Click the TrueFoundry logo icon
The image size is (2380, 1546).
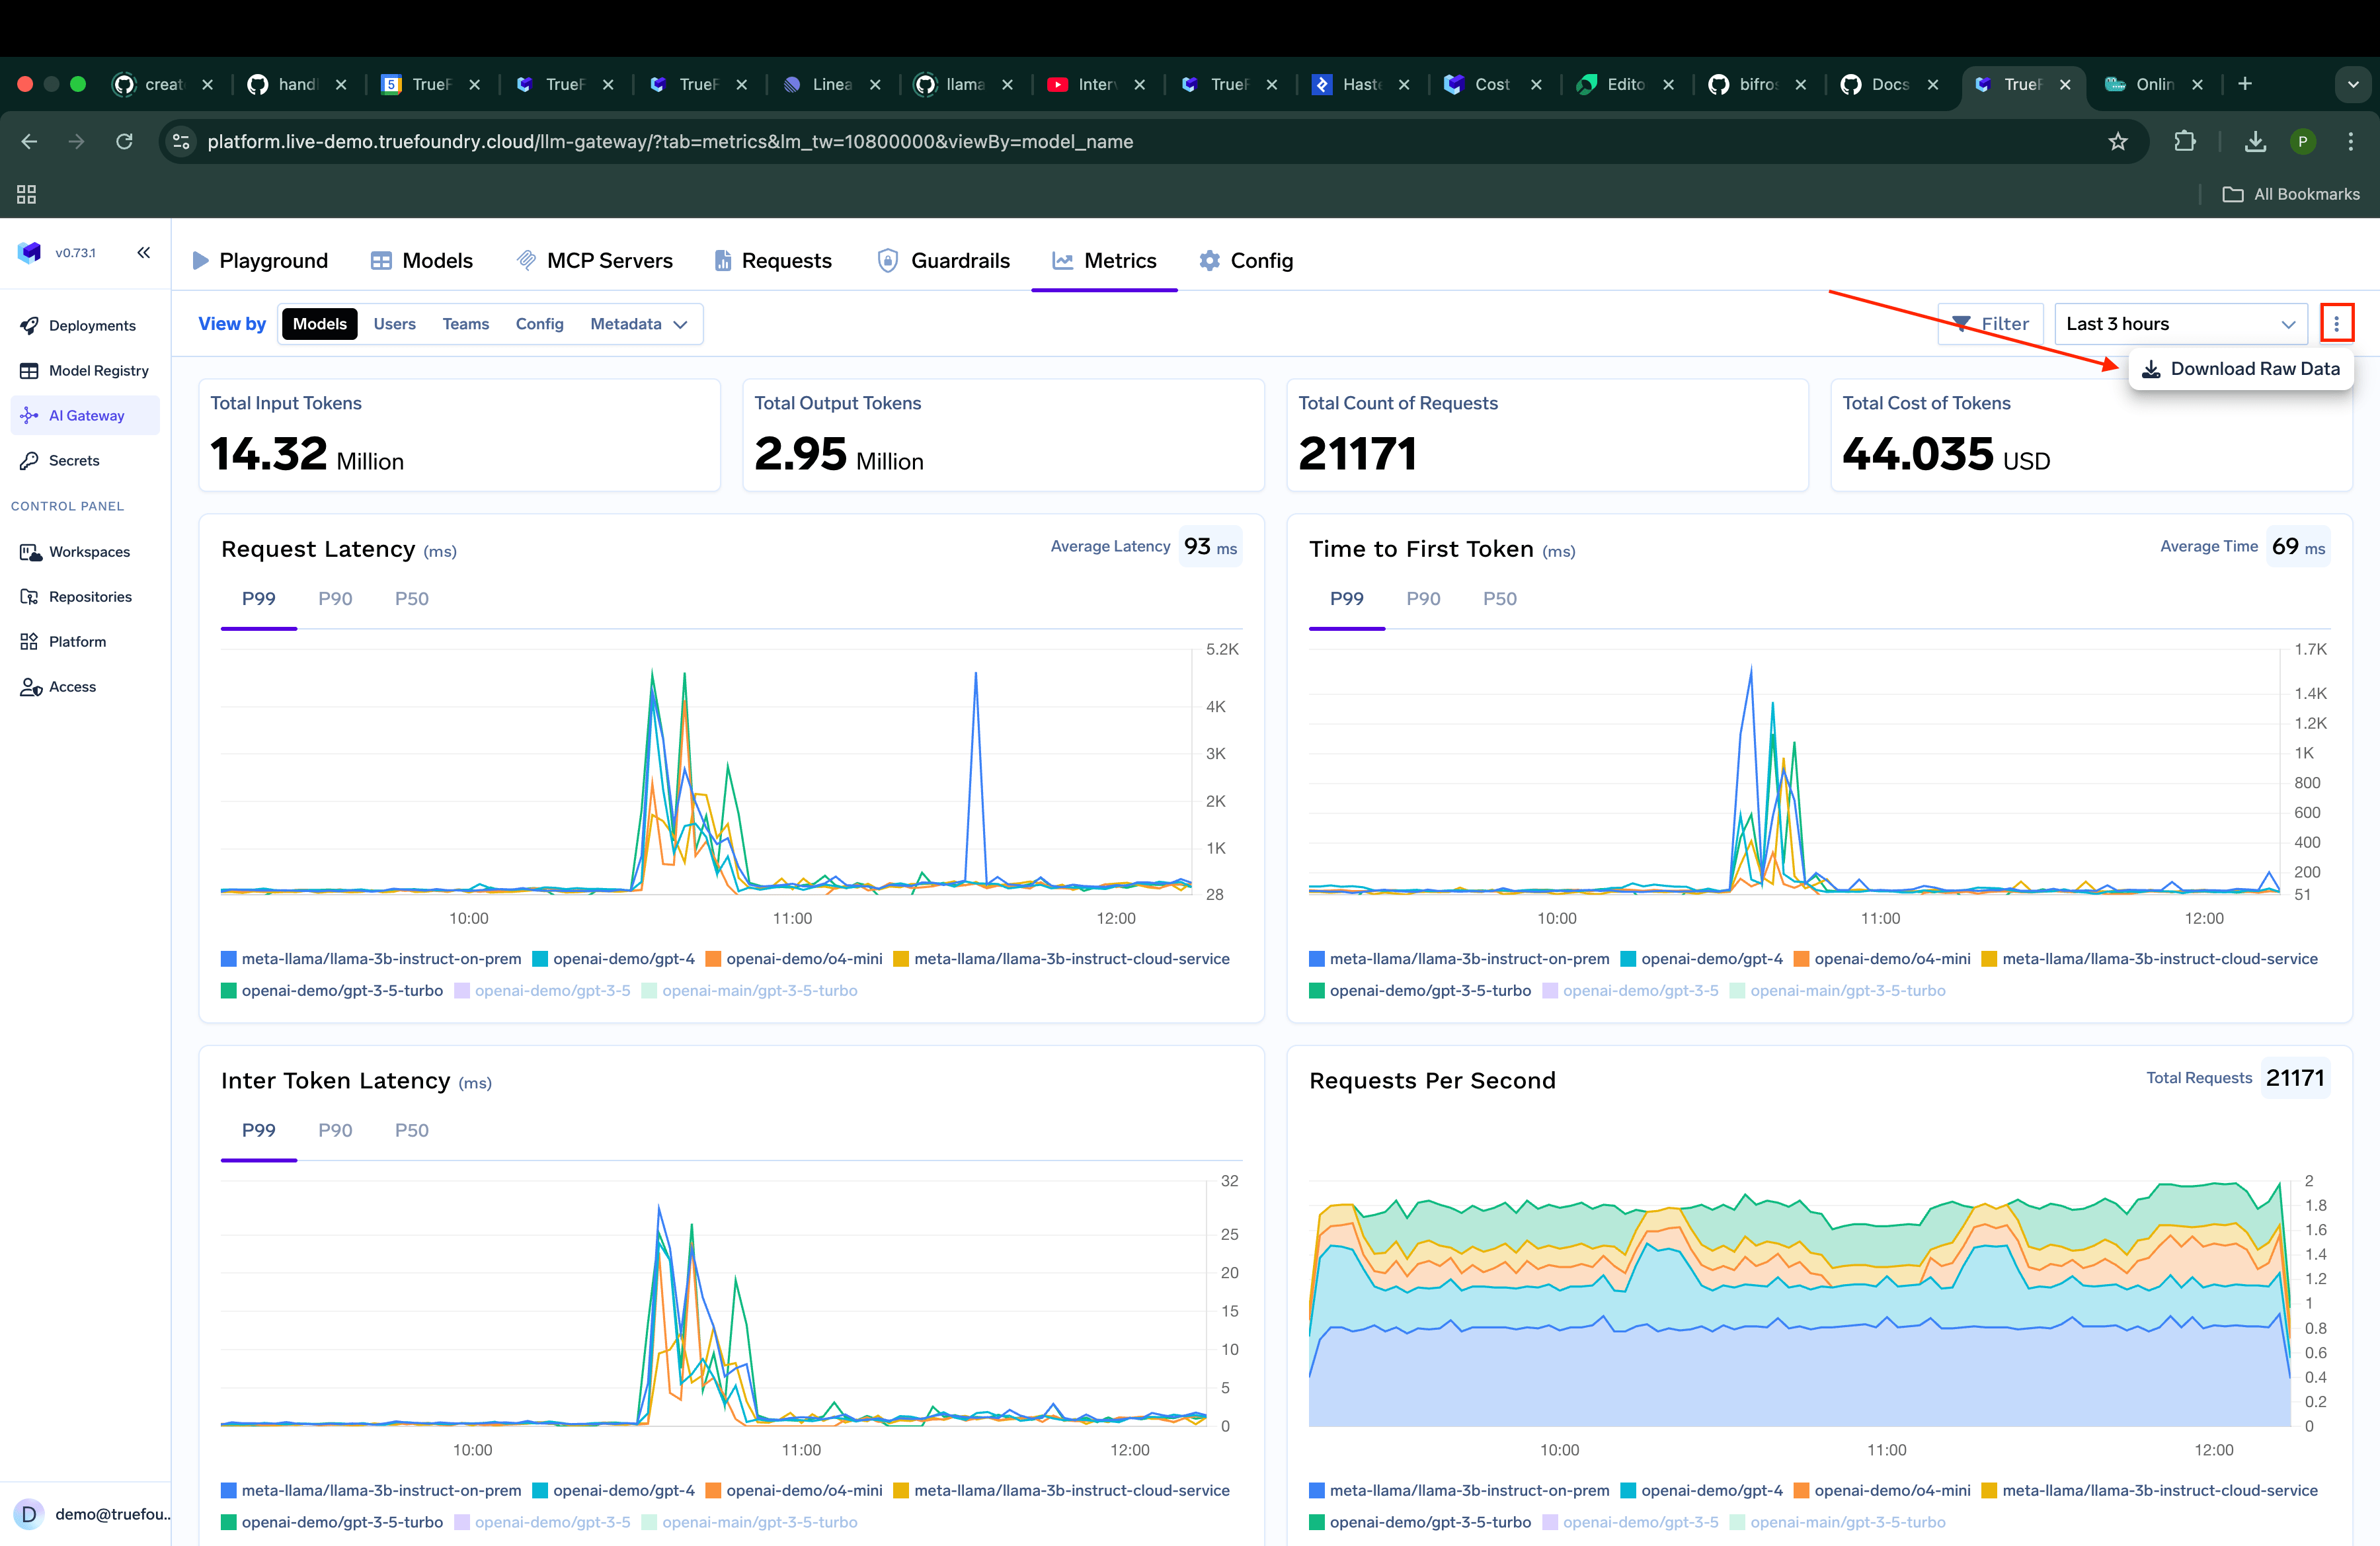(x=30, y=253)
